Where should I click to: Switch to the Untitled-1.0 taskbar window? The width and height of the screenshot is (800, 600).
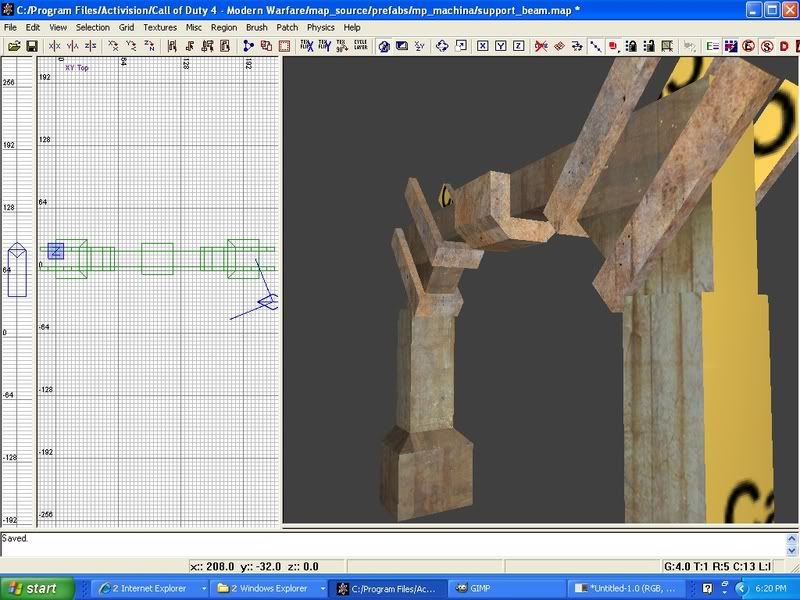click(625, 589)
